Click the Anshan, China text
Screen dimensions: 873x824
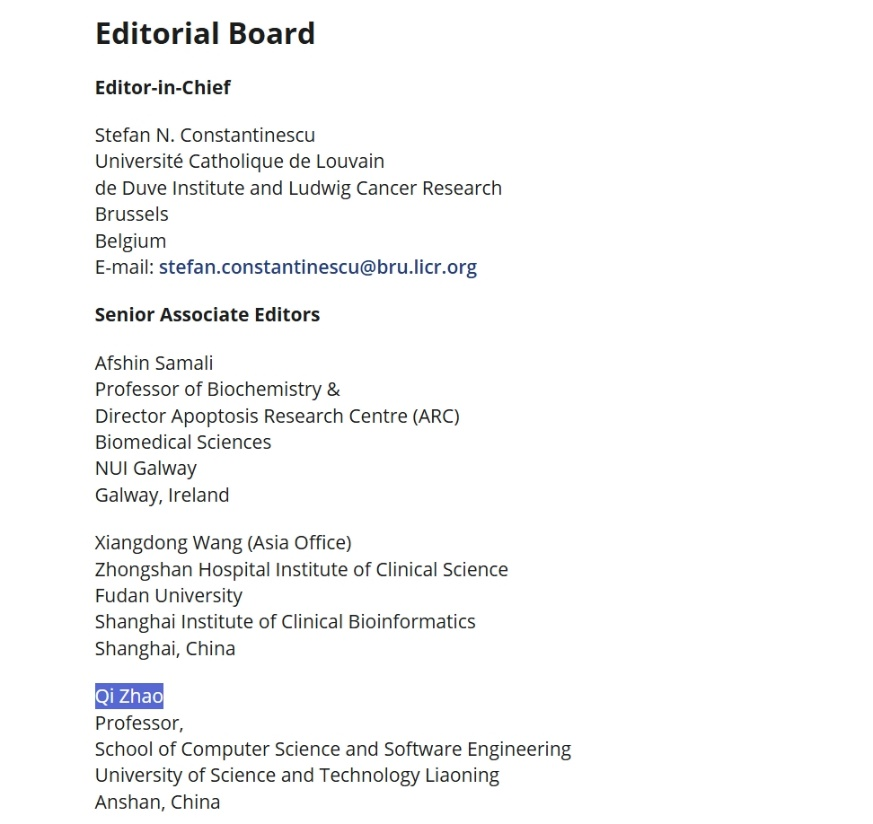[157, 802]
